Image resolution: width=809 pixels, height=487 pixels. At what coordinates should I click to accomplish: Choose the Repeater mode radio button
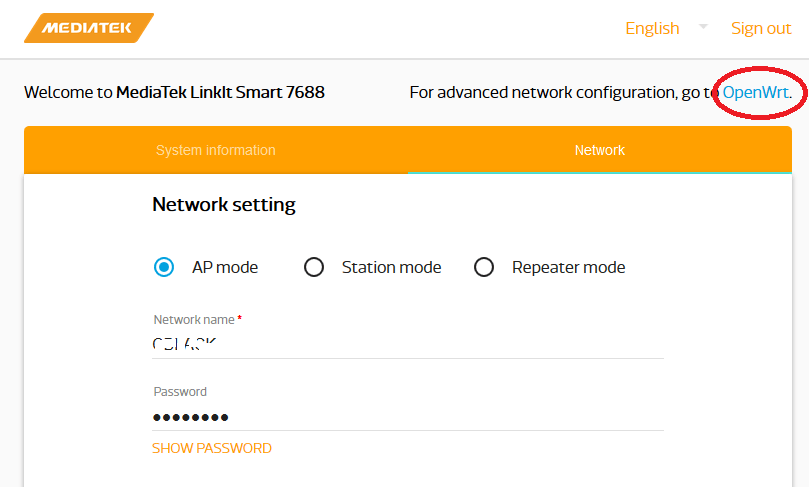[x=484, y=267]
